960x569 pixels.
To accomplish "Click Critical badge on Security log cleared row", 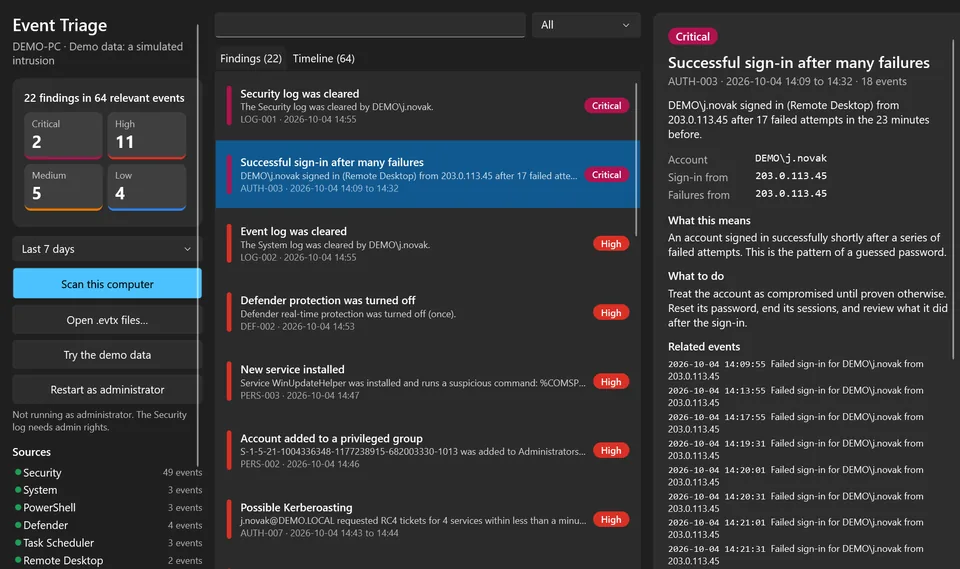I will [x=606, y=105].
